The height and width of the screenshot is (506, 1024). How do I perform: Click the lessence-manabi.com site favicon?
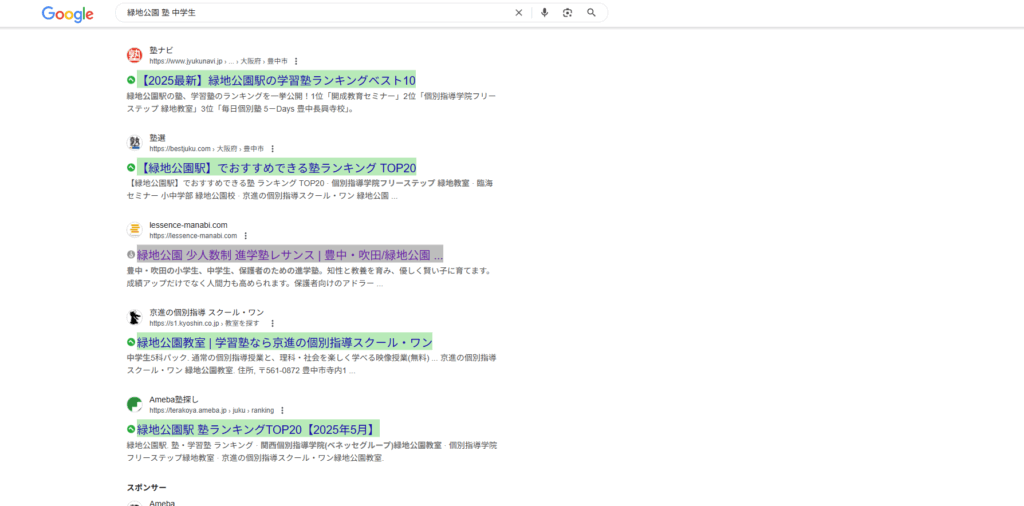134,230
